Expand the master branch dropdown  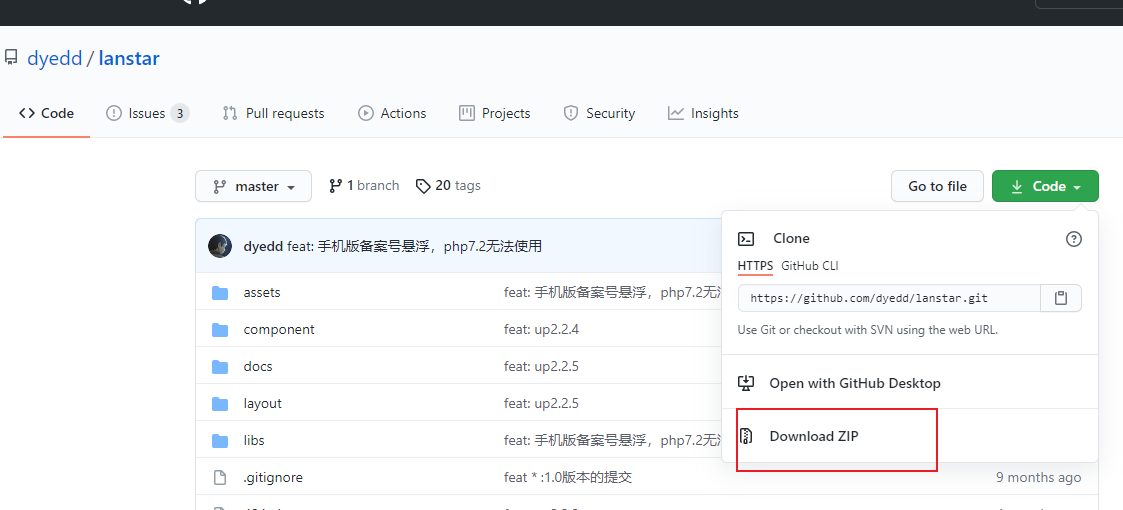pyautogui.click(x=254, y=186)
